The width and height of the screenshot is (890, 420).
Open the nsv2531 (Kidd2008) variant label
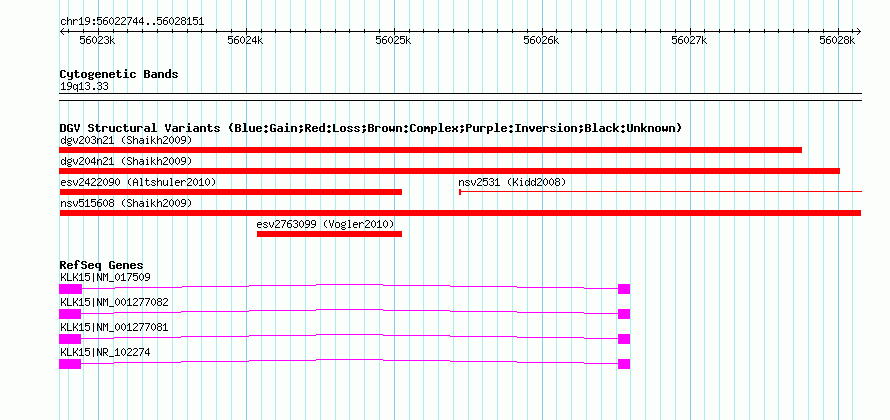[x=512, y=182]
